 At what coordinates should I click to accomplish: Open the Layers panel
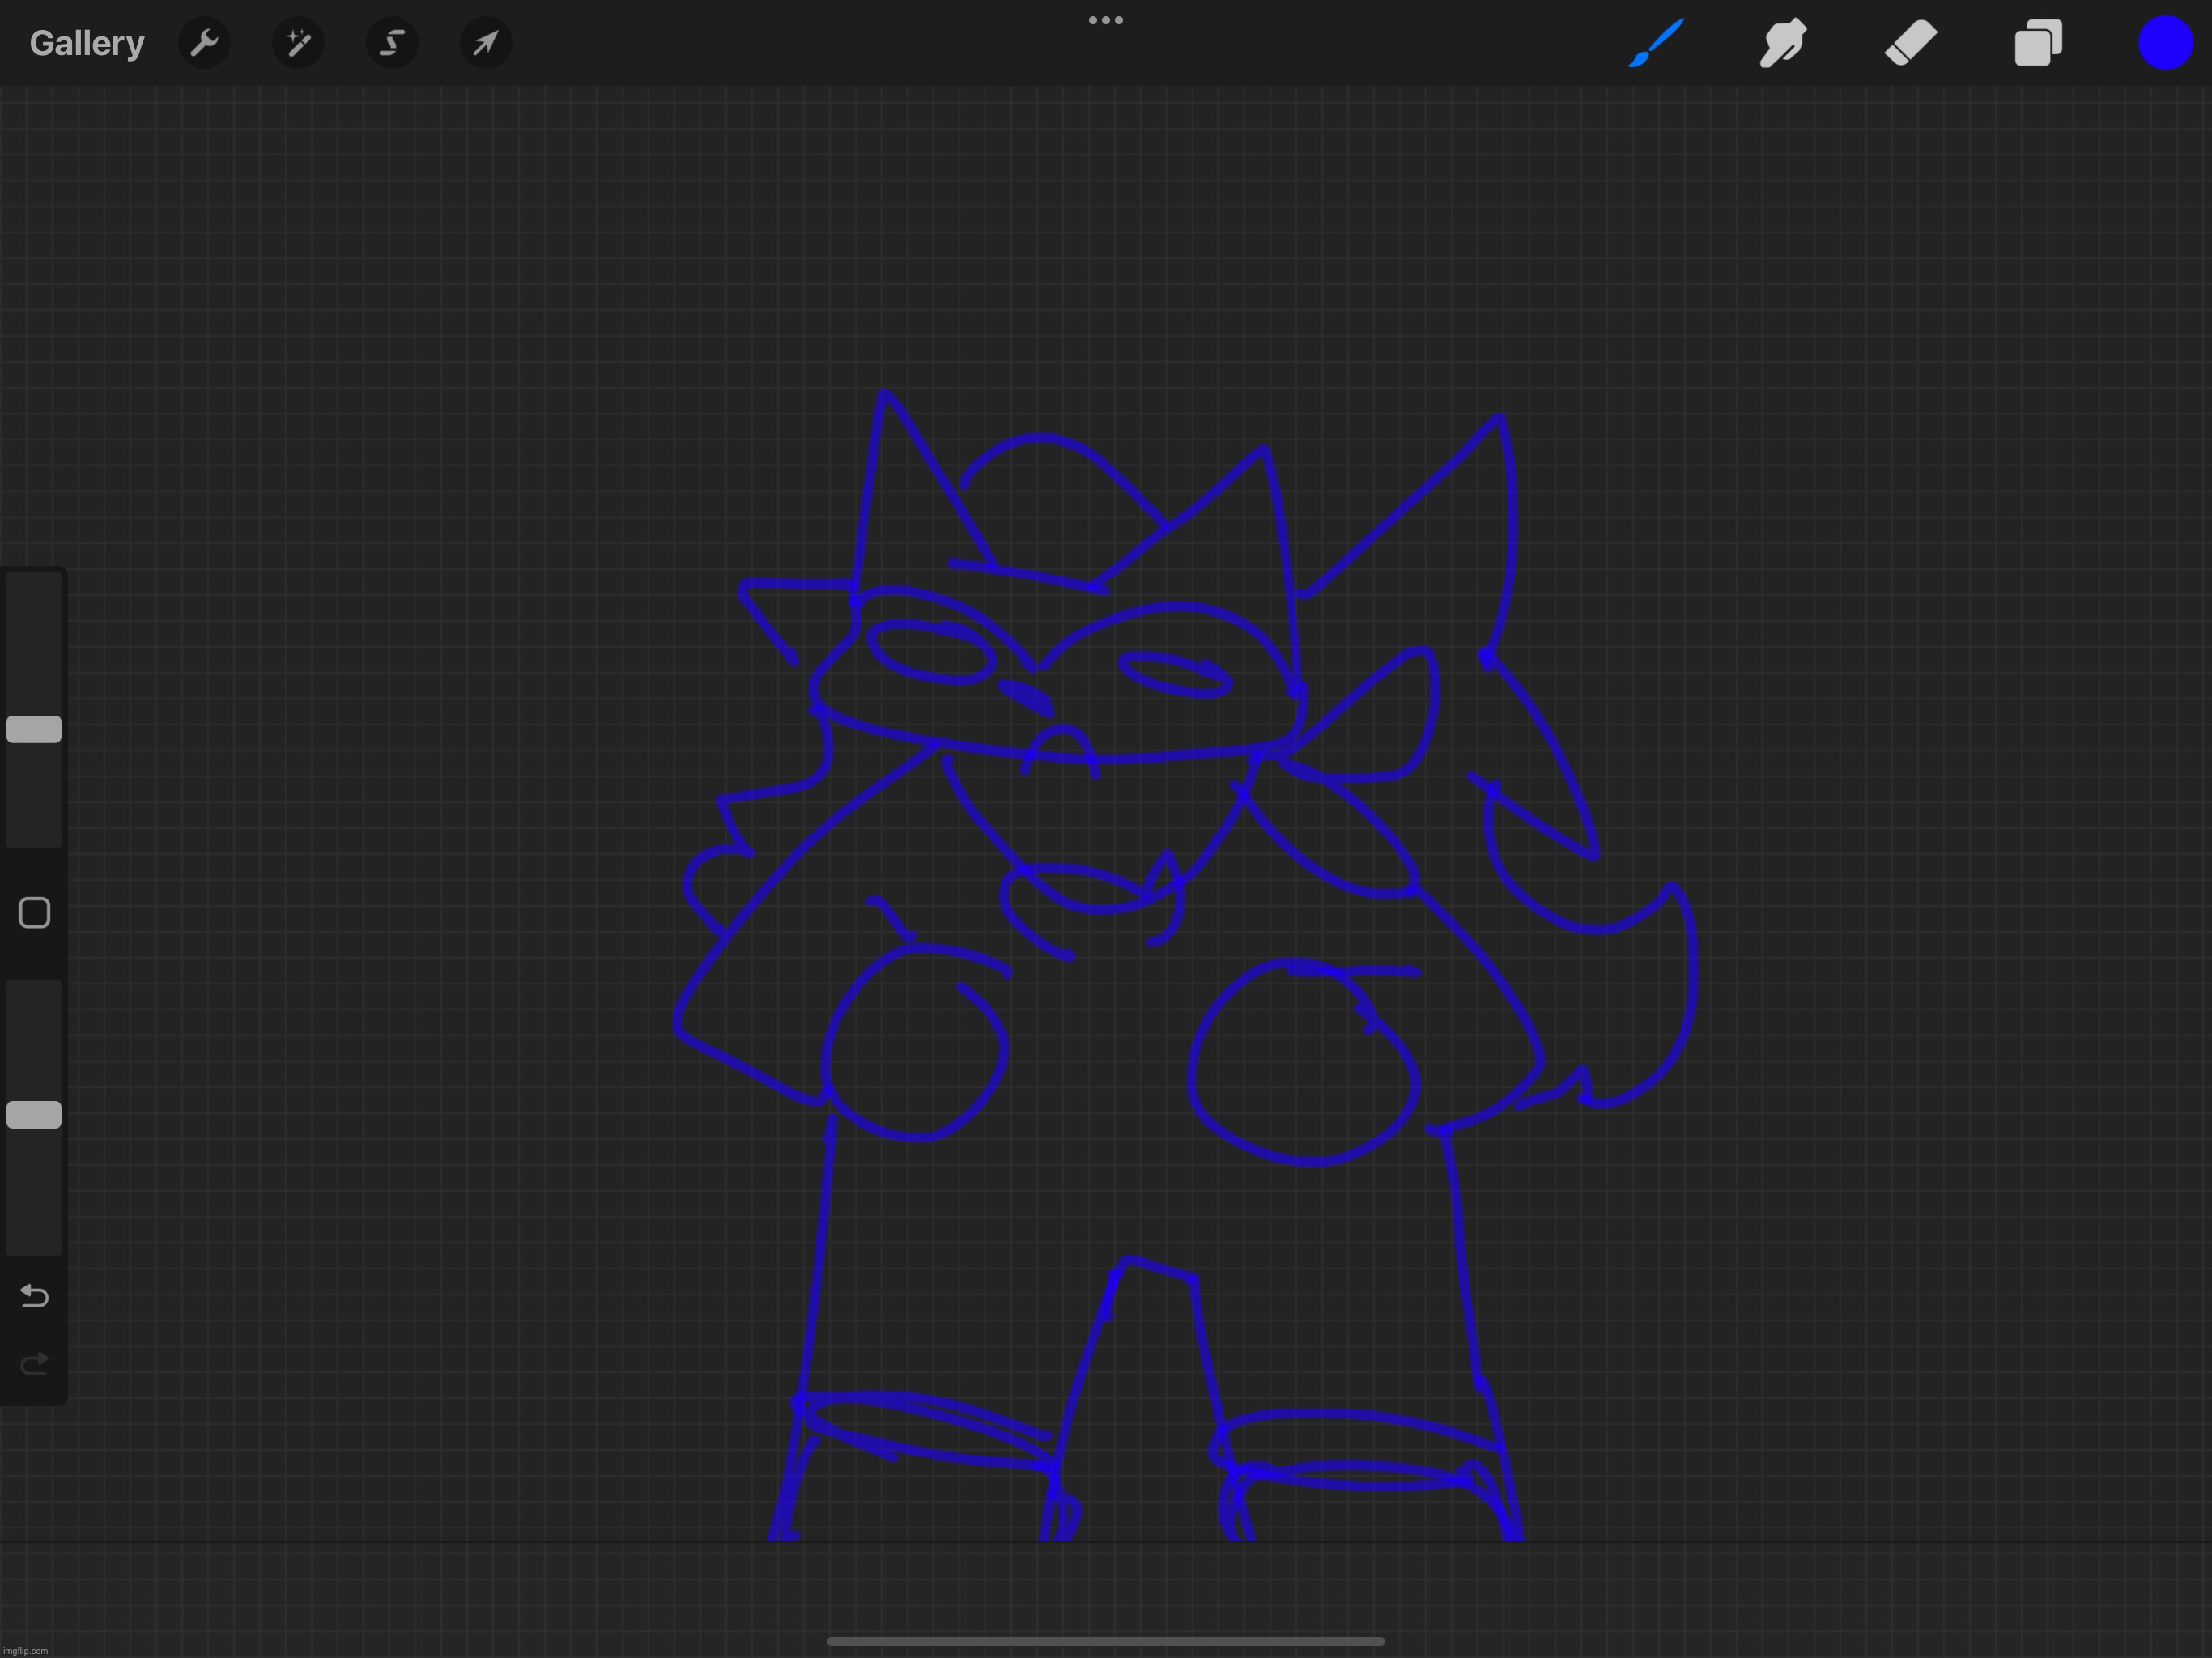pyautogui.click(x=2038, y=43)
